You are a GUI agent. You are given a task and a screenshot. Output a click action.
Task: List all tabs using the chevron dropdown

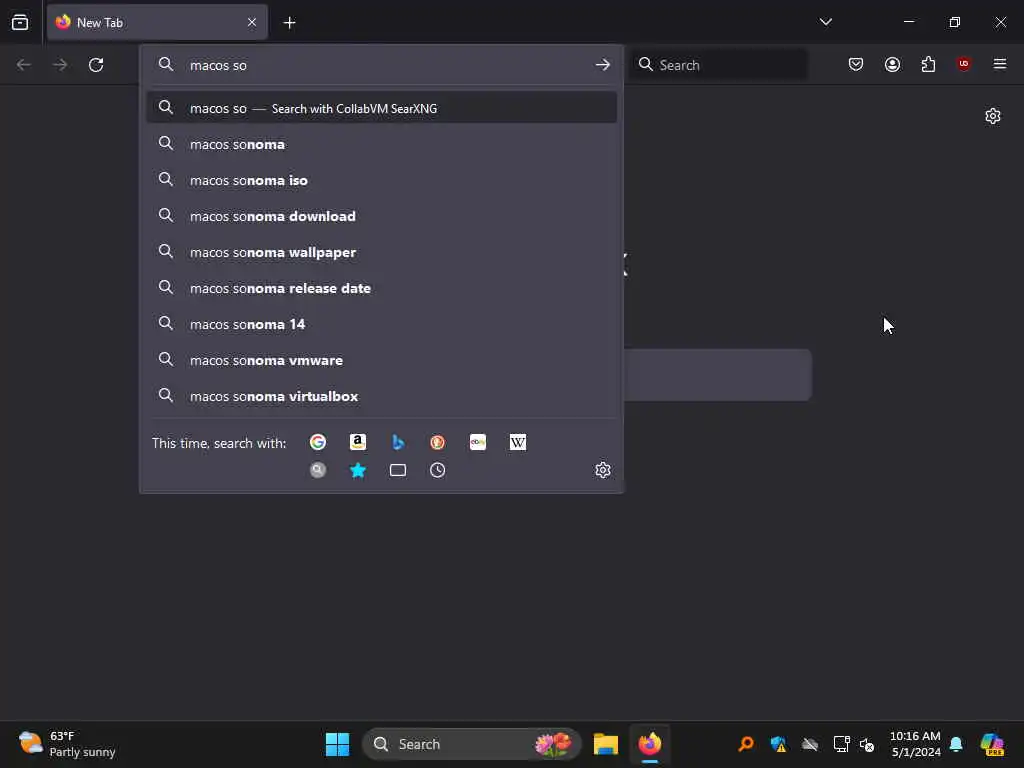tap(825, 22)
